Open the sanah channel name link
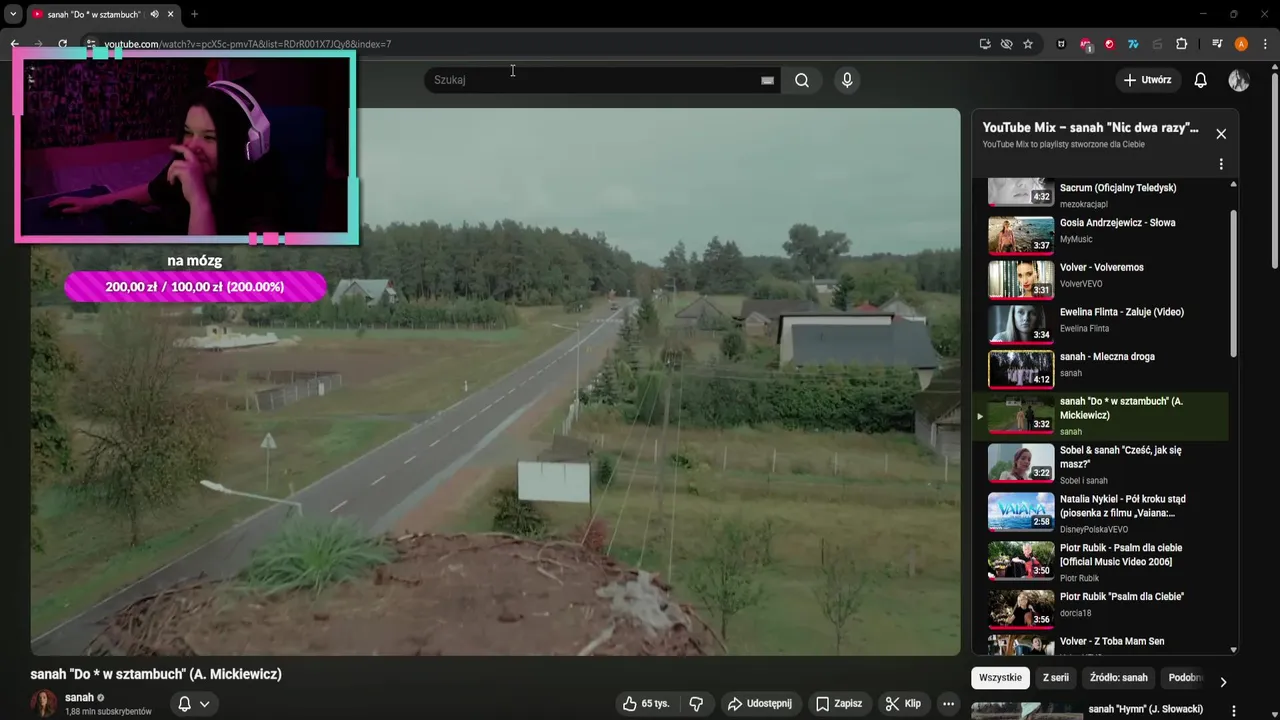 [x=79, y=697]
